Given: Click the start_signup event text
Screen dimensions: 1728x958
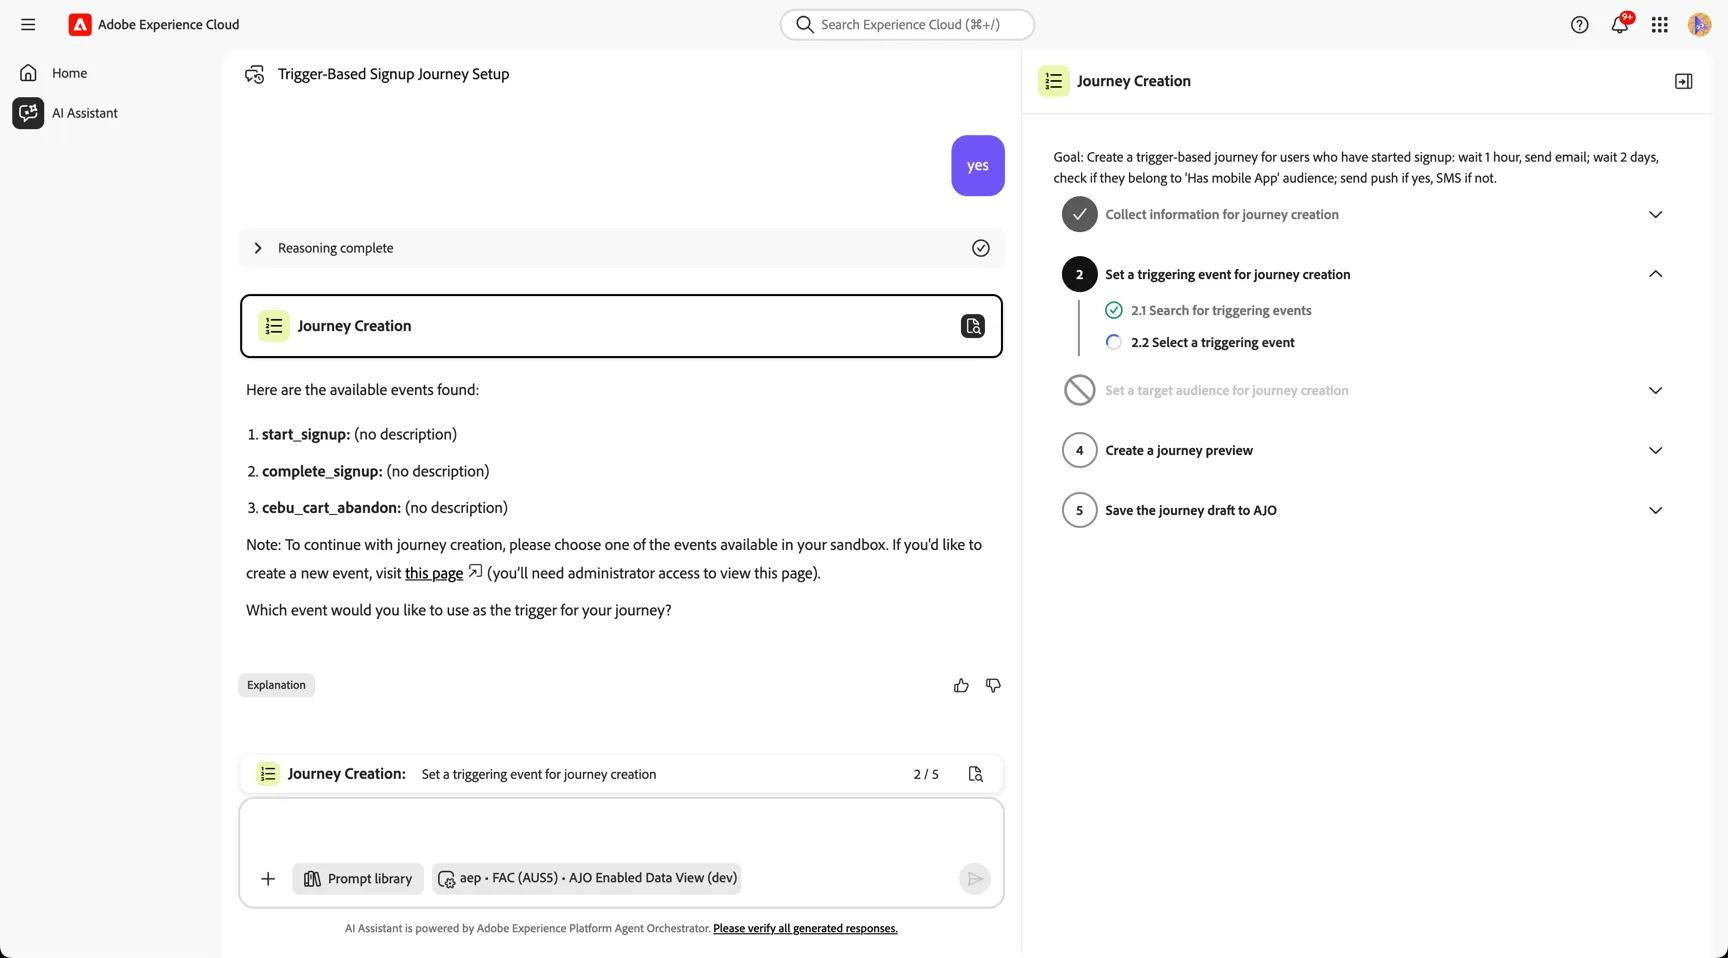Looking at the screenshot, I should (306, 434).
